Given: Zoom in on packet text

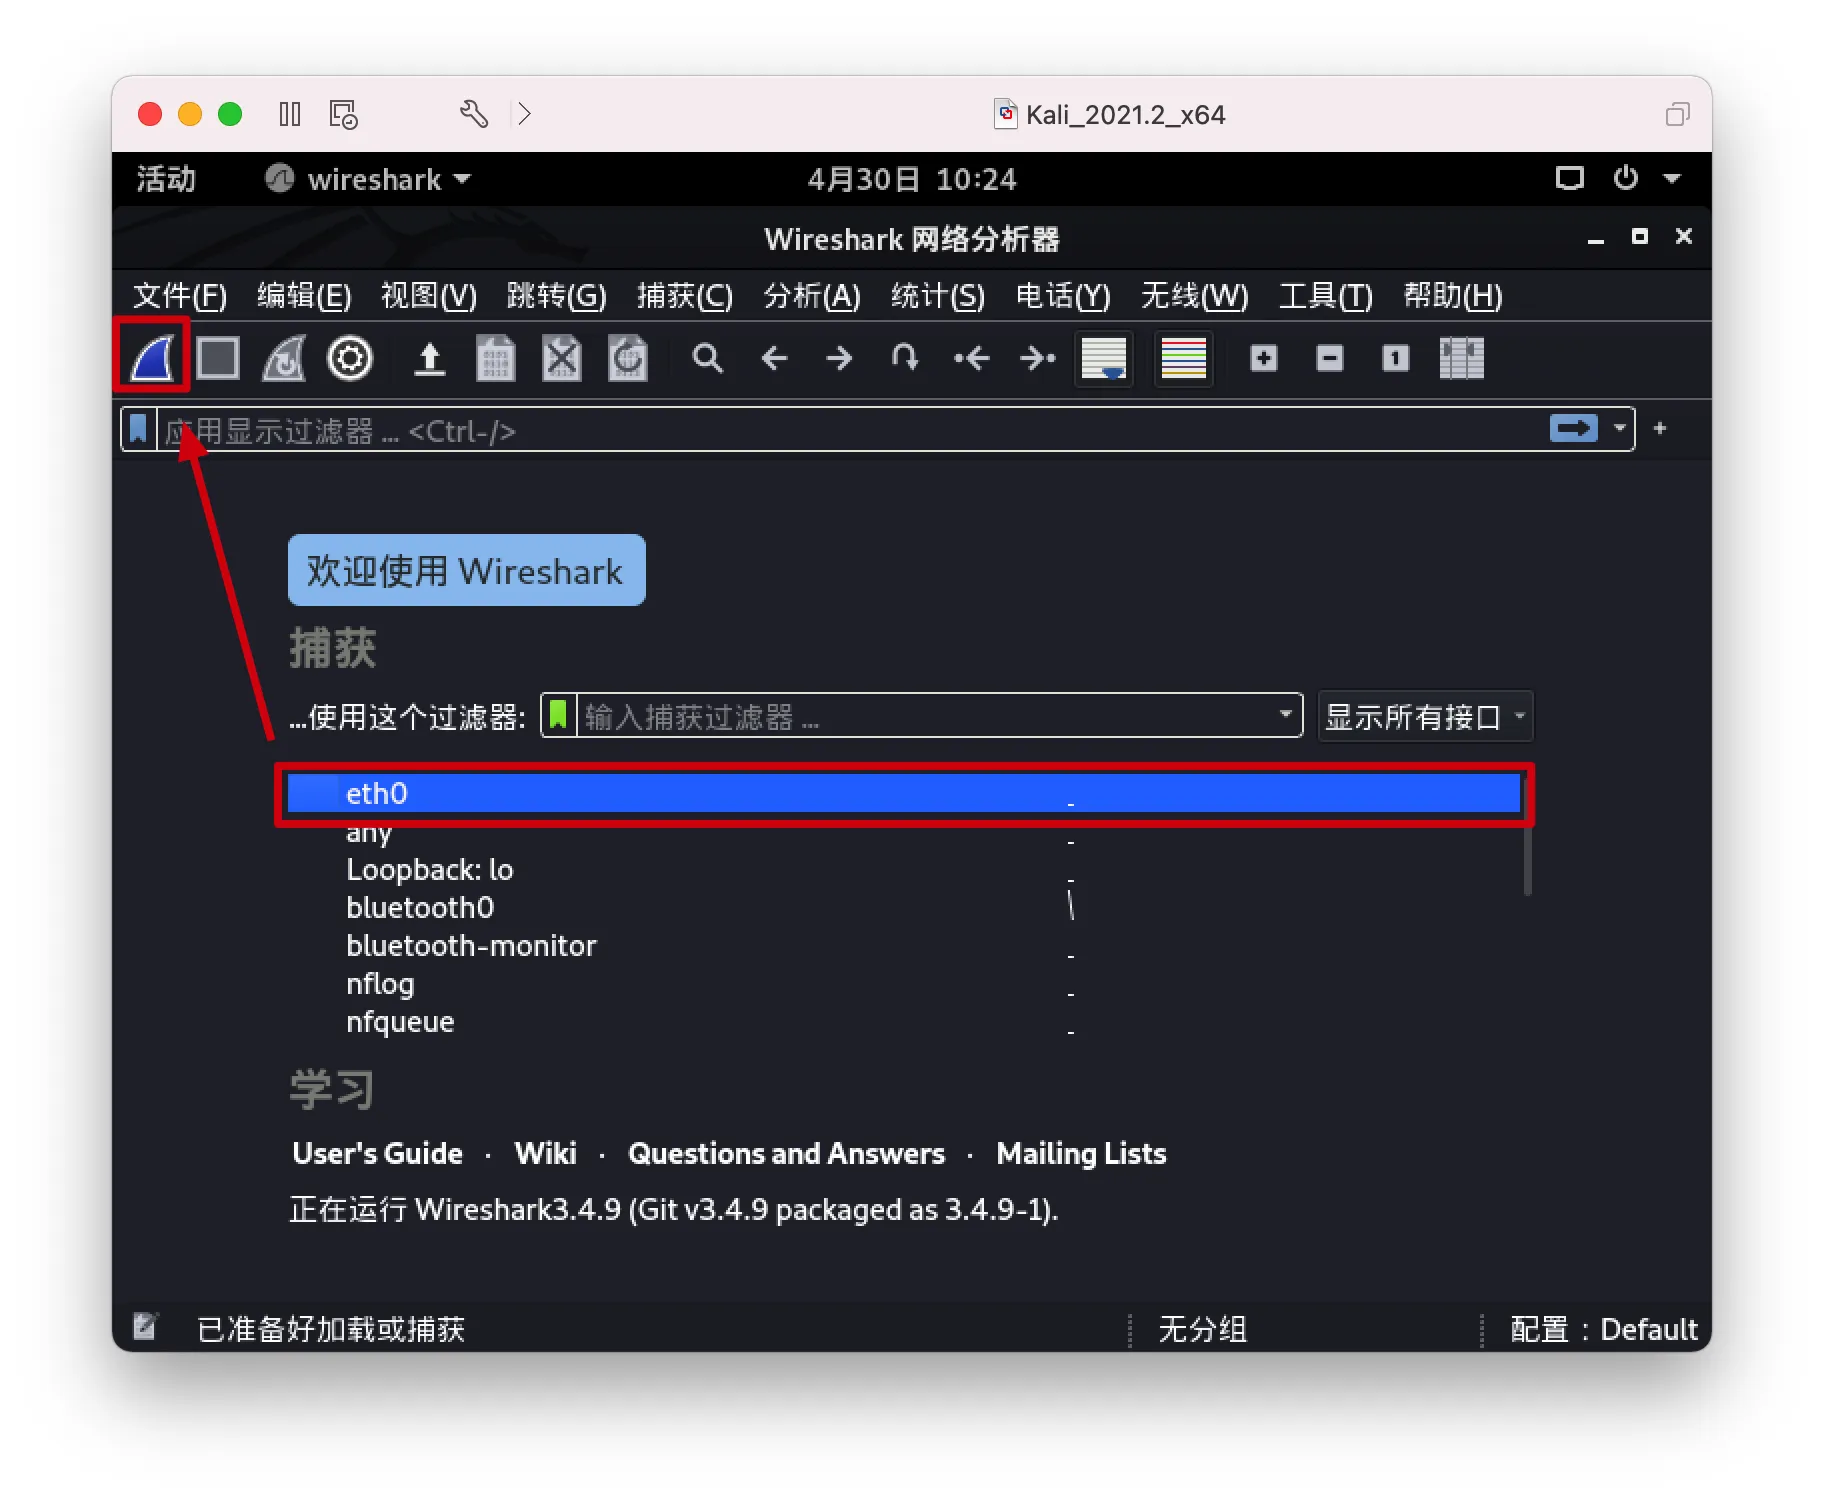Looking at the screenshot, I should click(x=1264, y=358).
